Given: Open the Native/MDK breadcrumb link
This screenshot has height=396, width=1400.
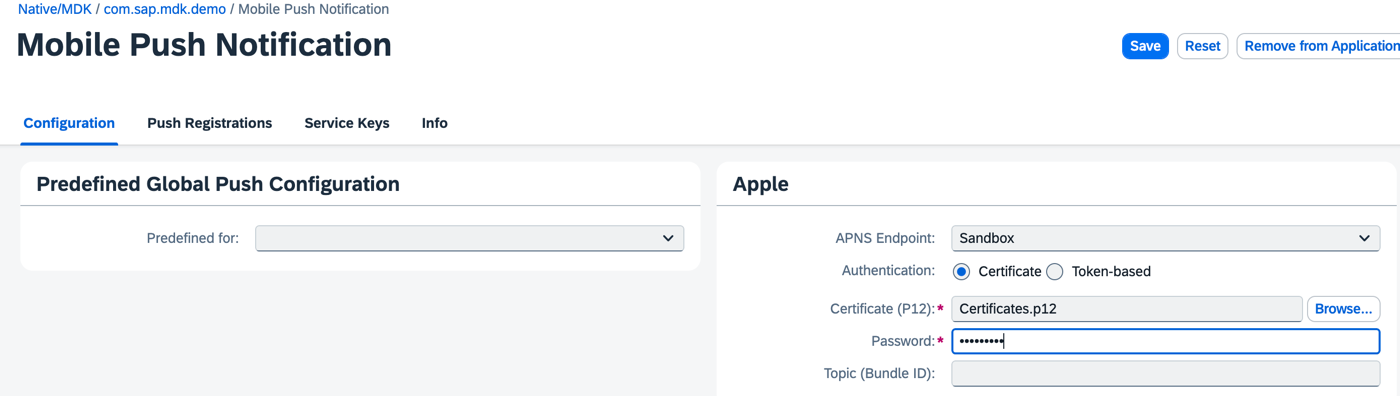Looking at the screenshot, I should click(x=54, y=9).
